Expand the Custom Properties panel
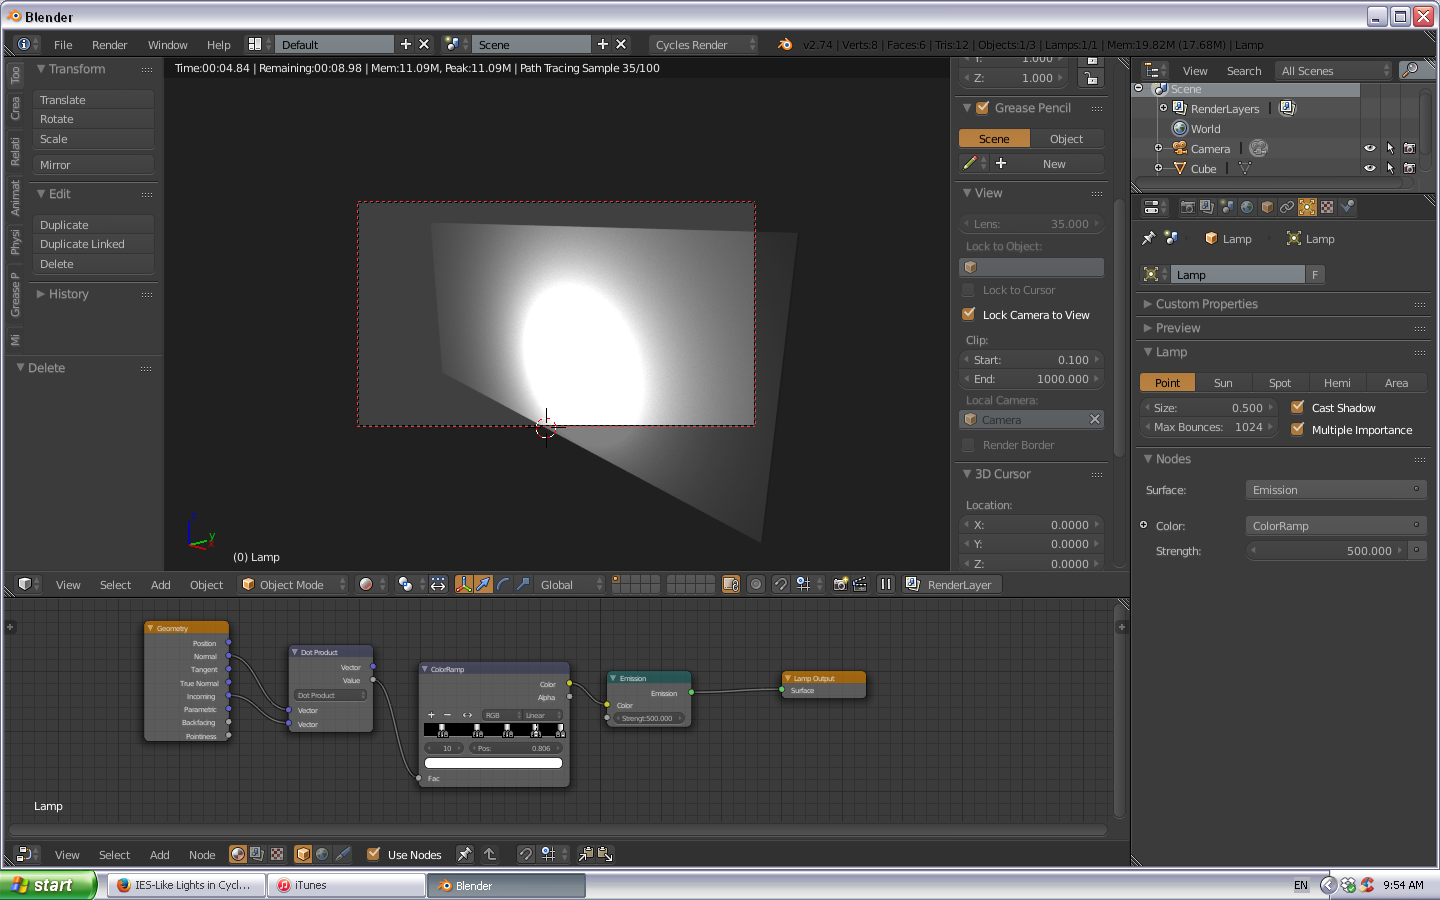The height and width of the screenshot is (900, 1440). point(1207,304)
